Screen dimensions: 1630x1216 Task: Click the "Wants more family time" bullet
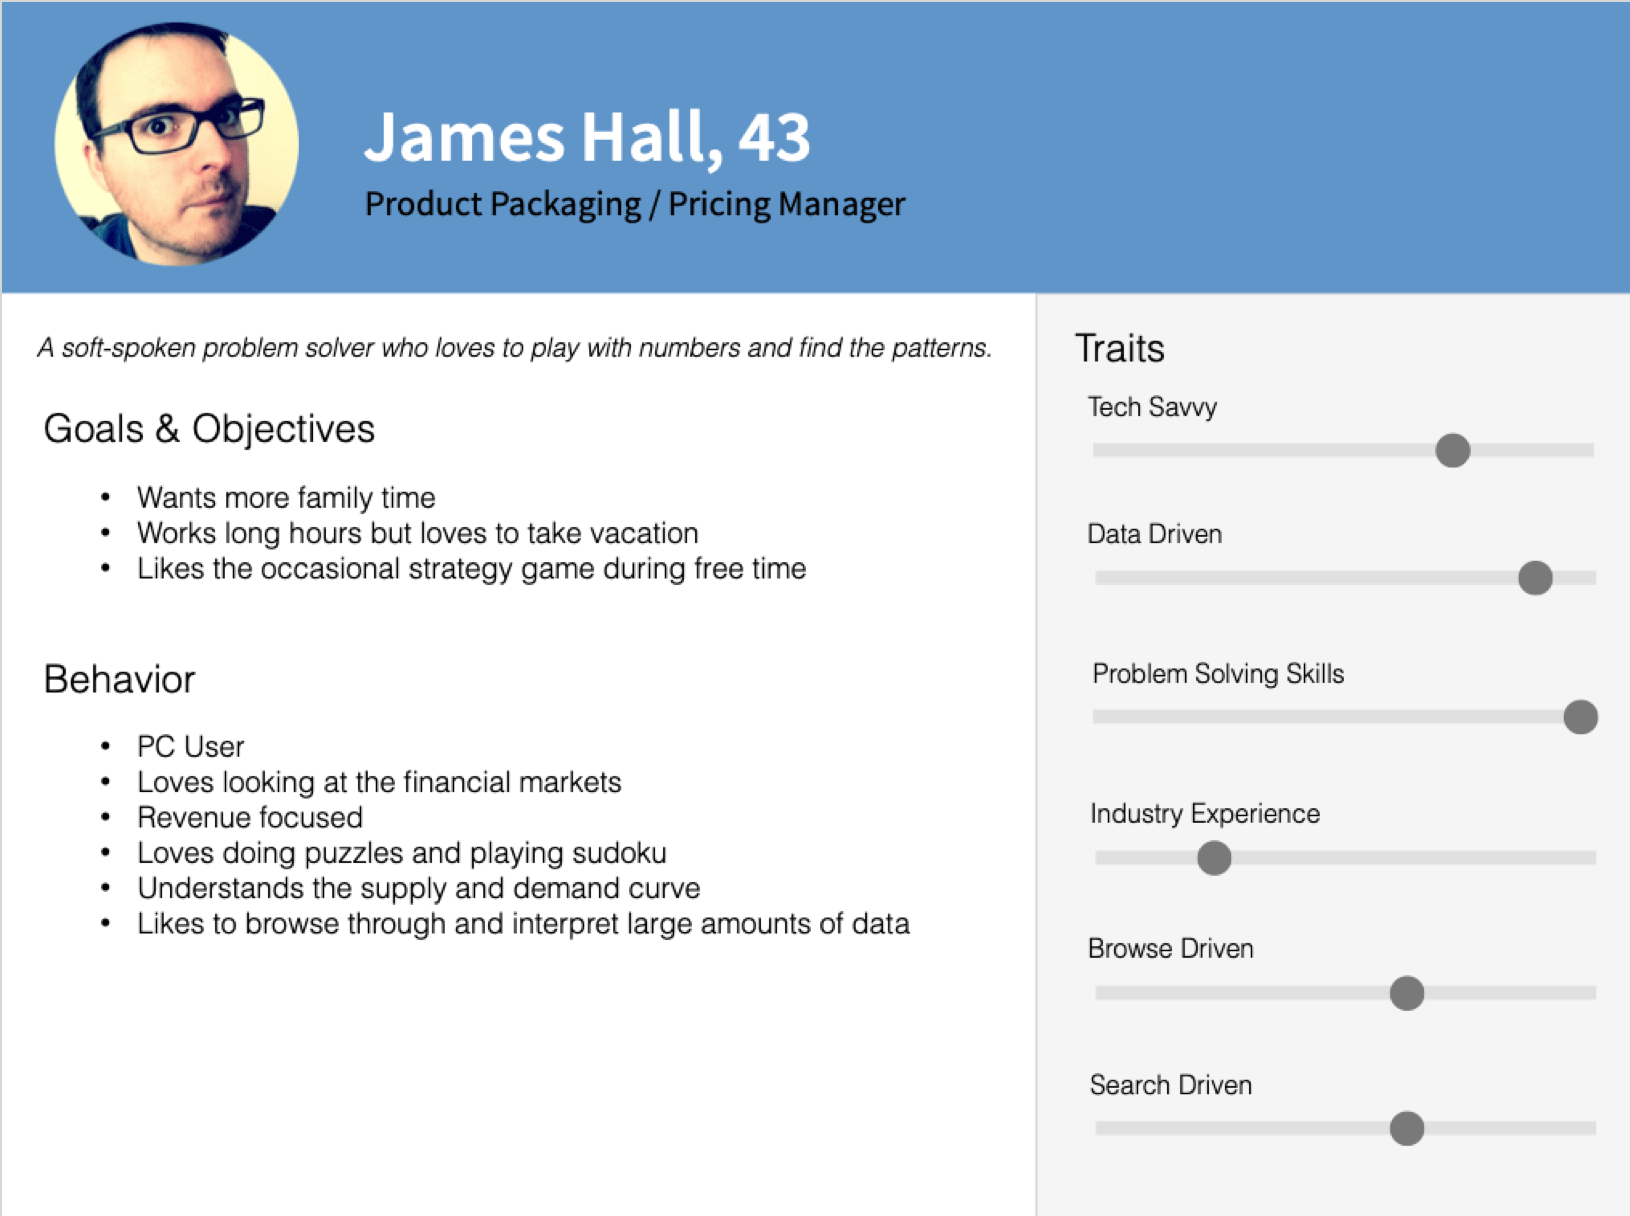[286, 498]
